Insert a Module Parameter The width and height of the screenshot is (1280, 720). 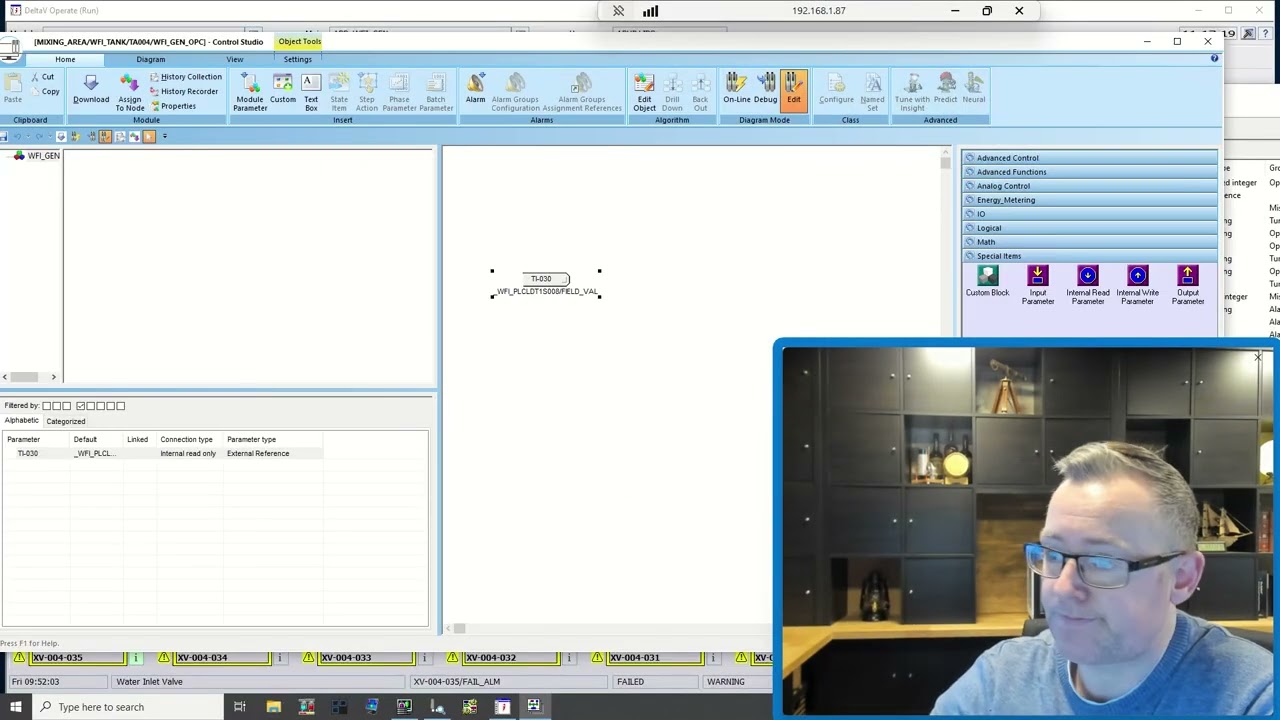250,91
